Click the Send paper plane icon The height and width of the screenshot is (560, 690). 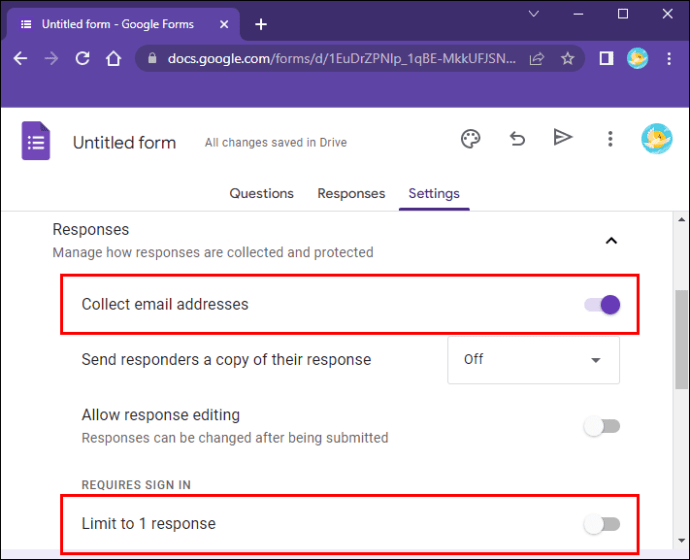pyautogui.click(x=563, y=138)
